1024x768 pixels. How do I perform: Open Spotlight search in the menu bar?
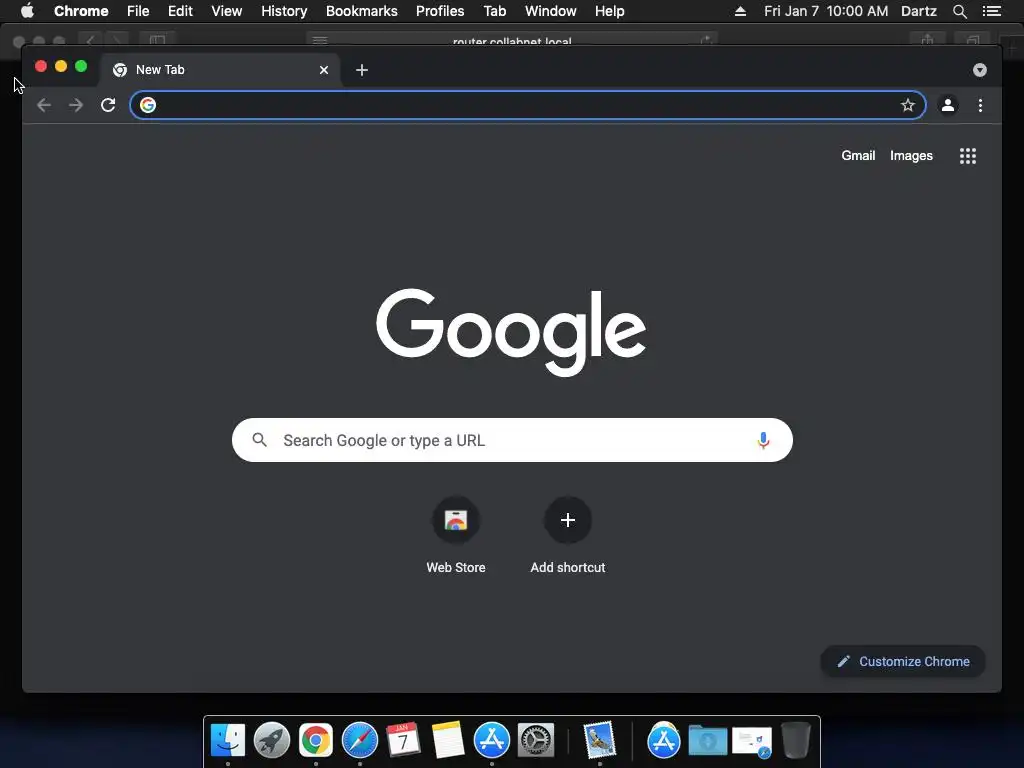pyautogui.click(x=959, y=11)
